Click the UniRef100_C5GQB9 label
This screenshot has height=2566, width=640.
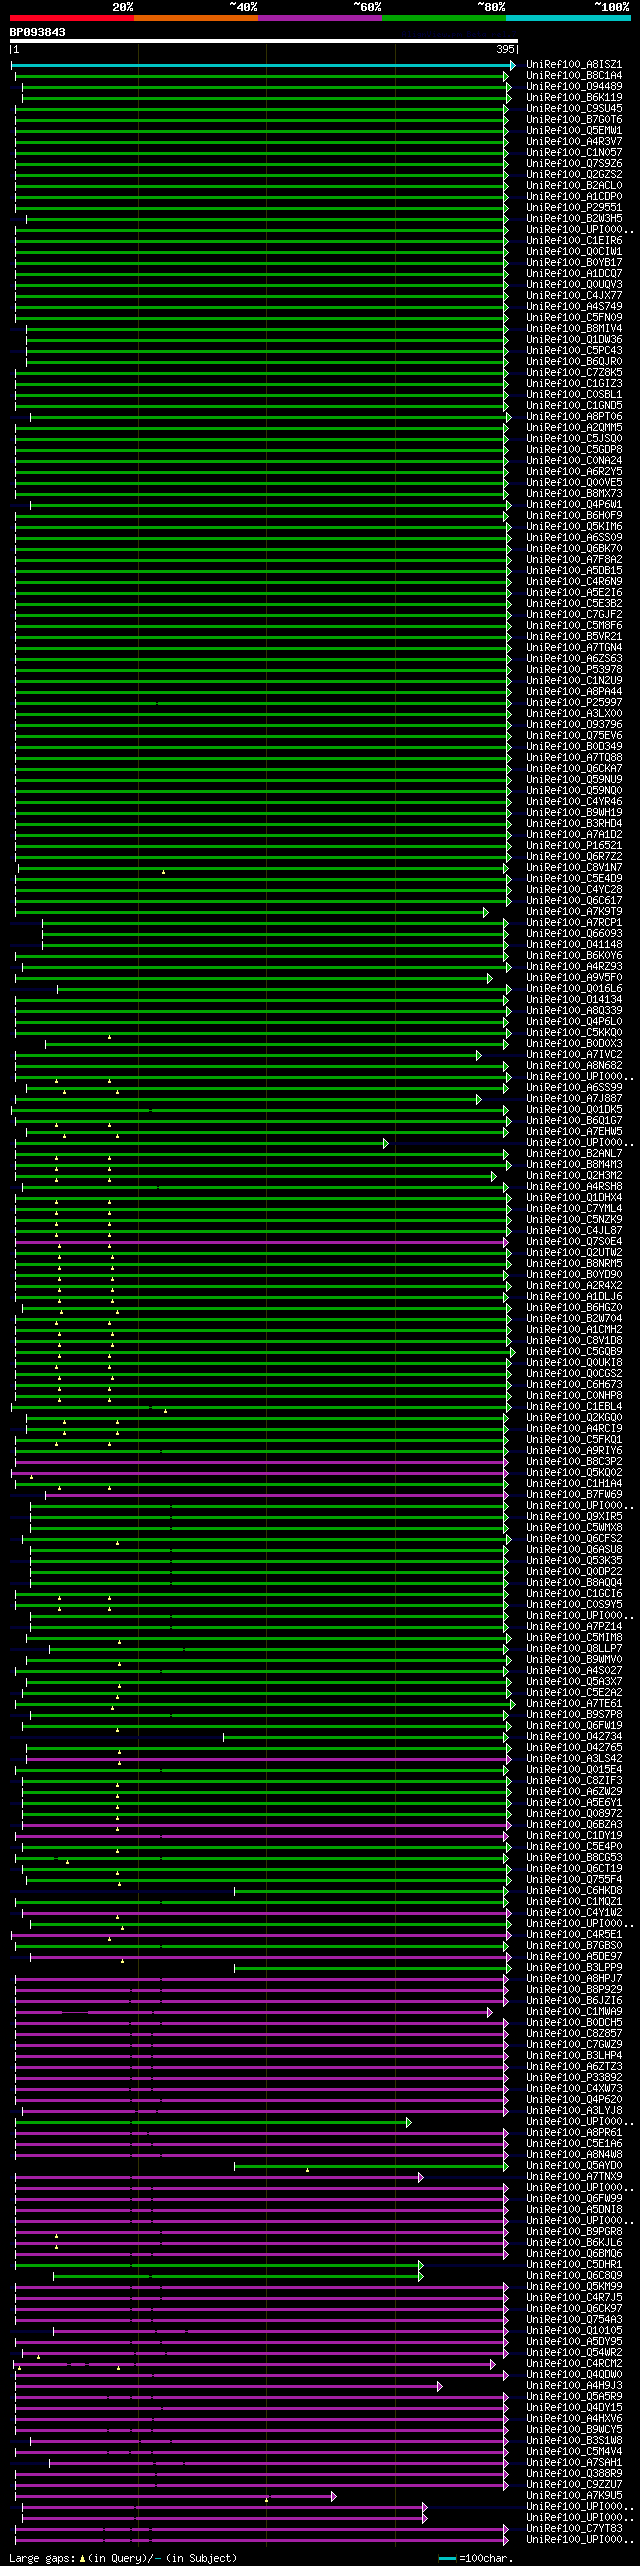(574, 1352)
